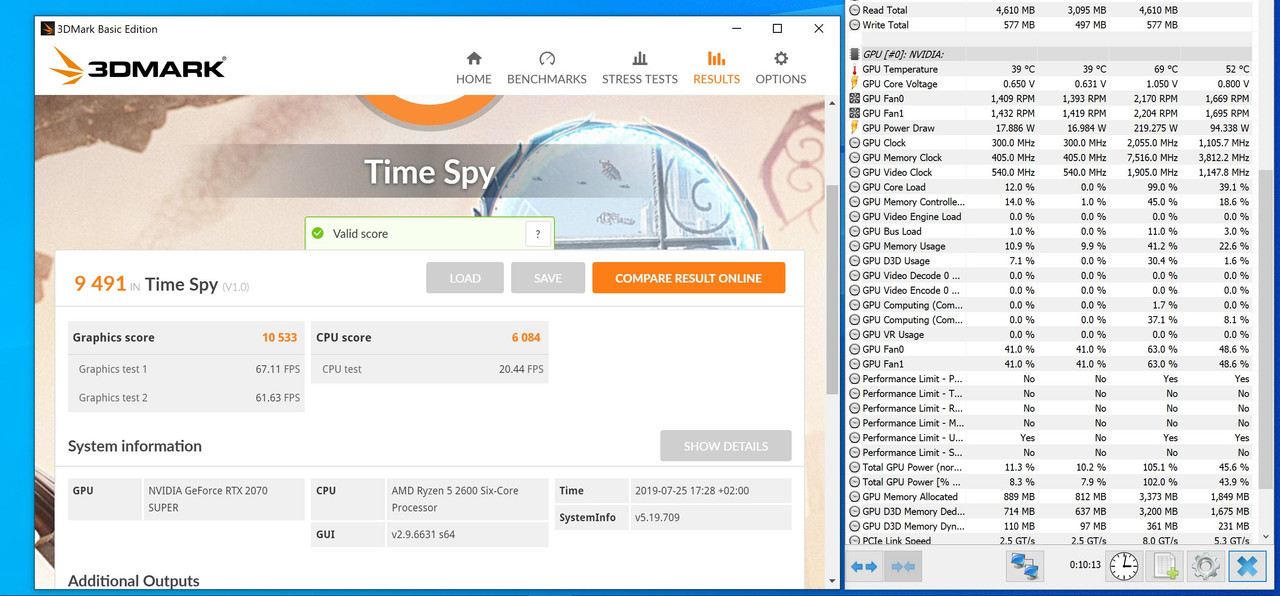
Task: Click HWiNFO expand columns arrows icon
Action: 864,567
